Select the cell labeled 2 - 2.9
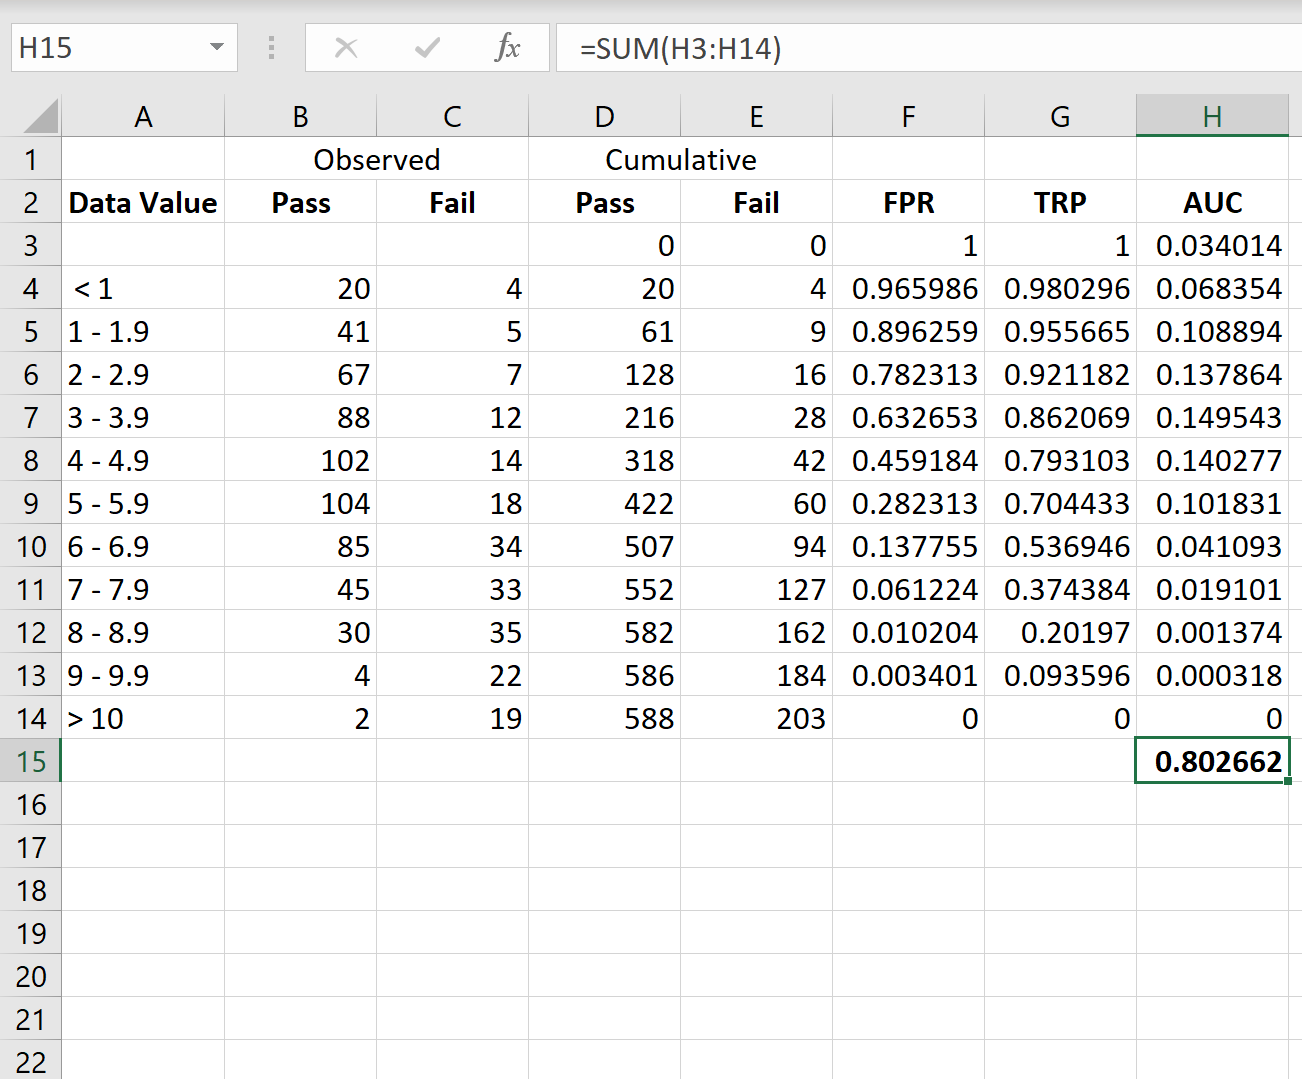The height and width of the screenshot is (1079, 1302). point(143,374)
